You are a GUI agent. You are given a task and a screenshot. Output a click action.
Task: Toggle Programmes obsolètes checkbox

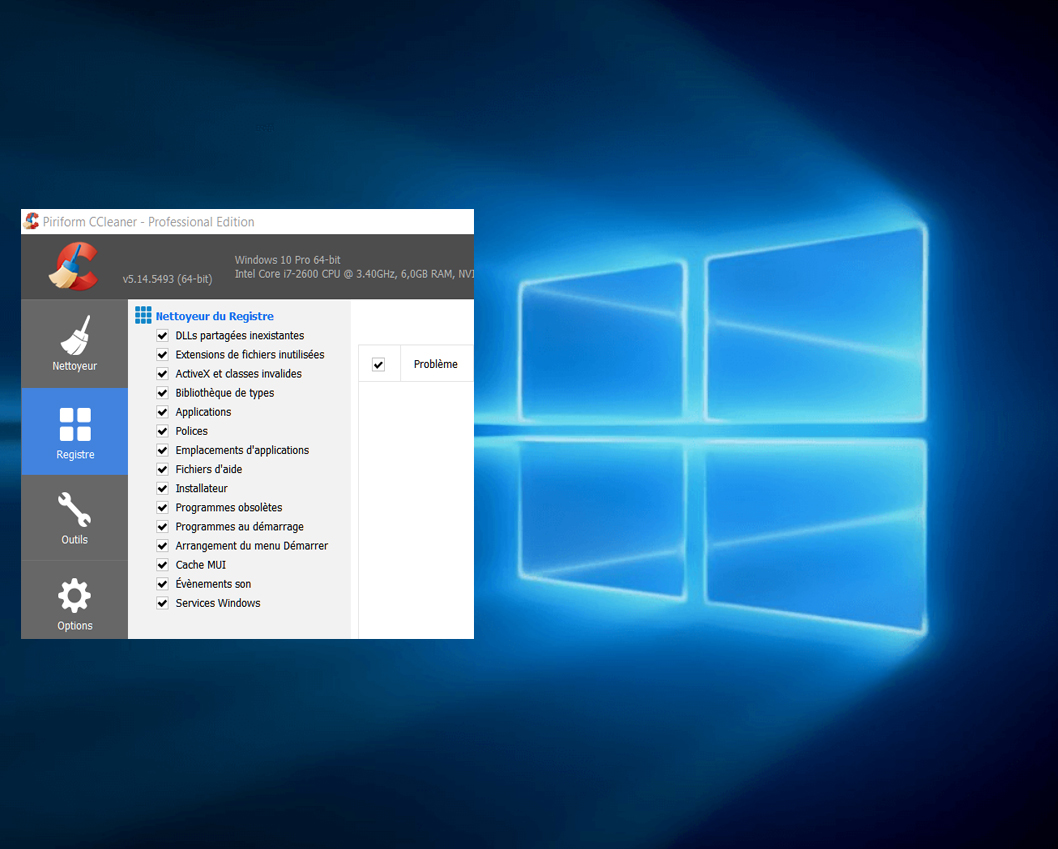click(x=163, y=508)
